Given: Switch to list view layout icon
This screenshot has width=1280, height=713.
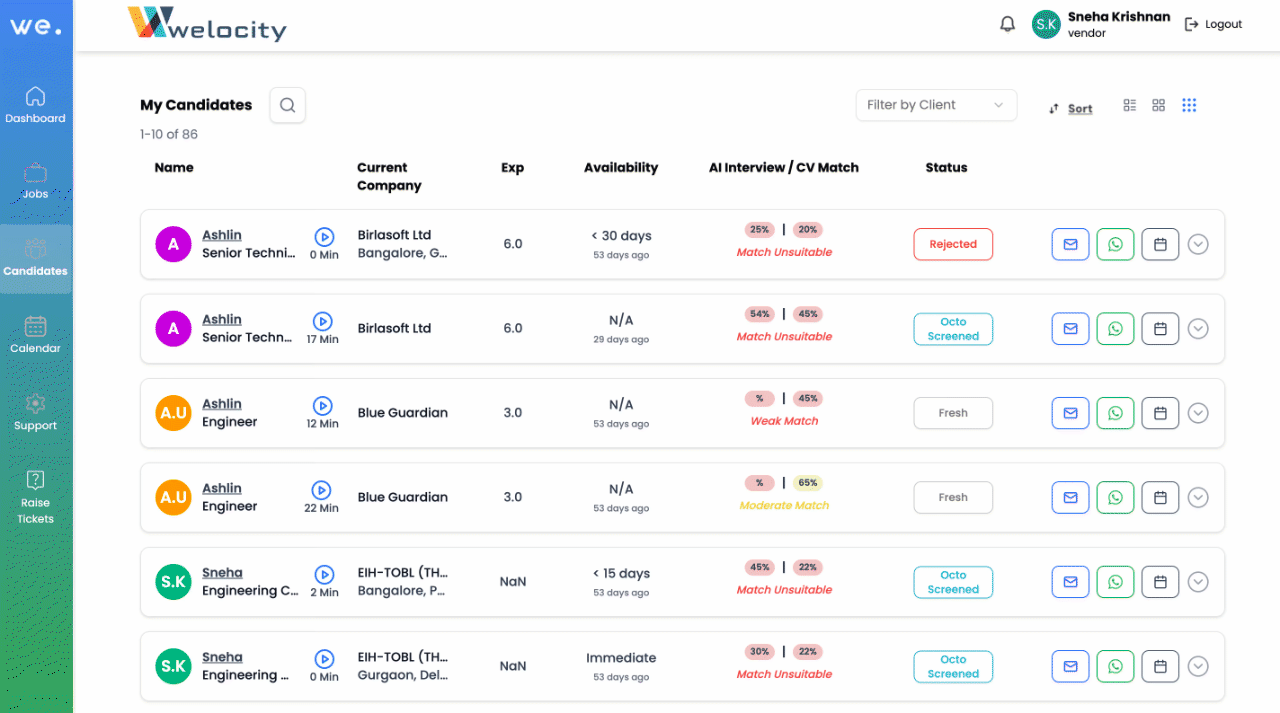Looking at the screenshot, I should click(x=1130, y=105).
